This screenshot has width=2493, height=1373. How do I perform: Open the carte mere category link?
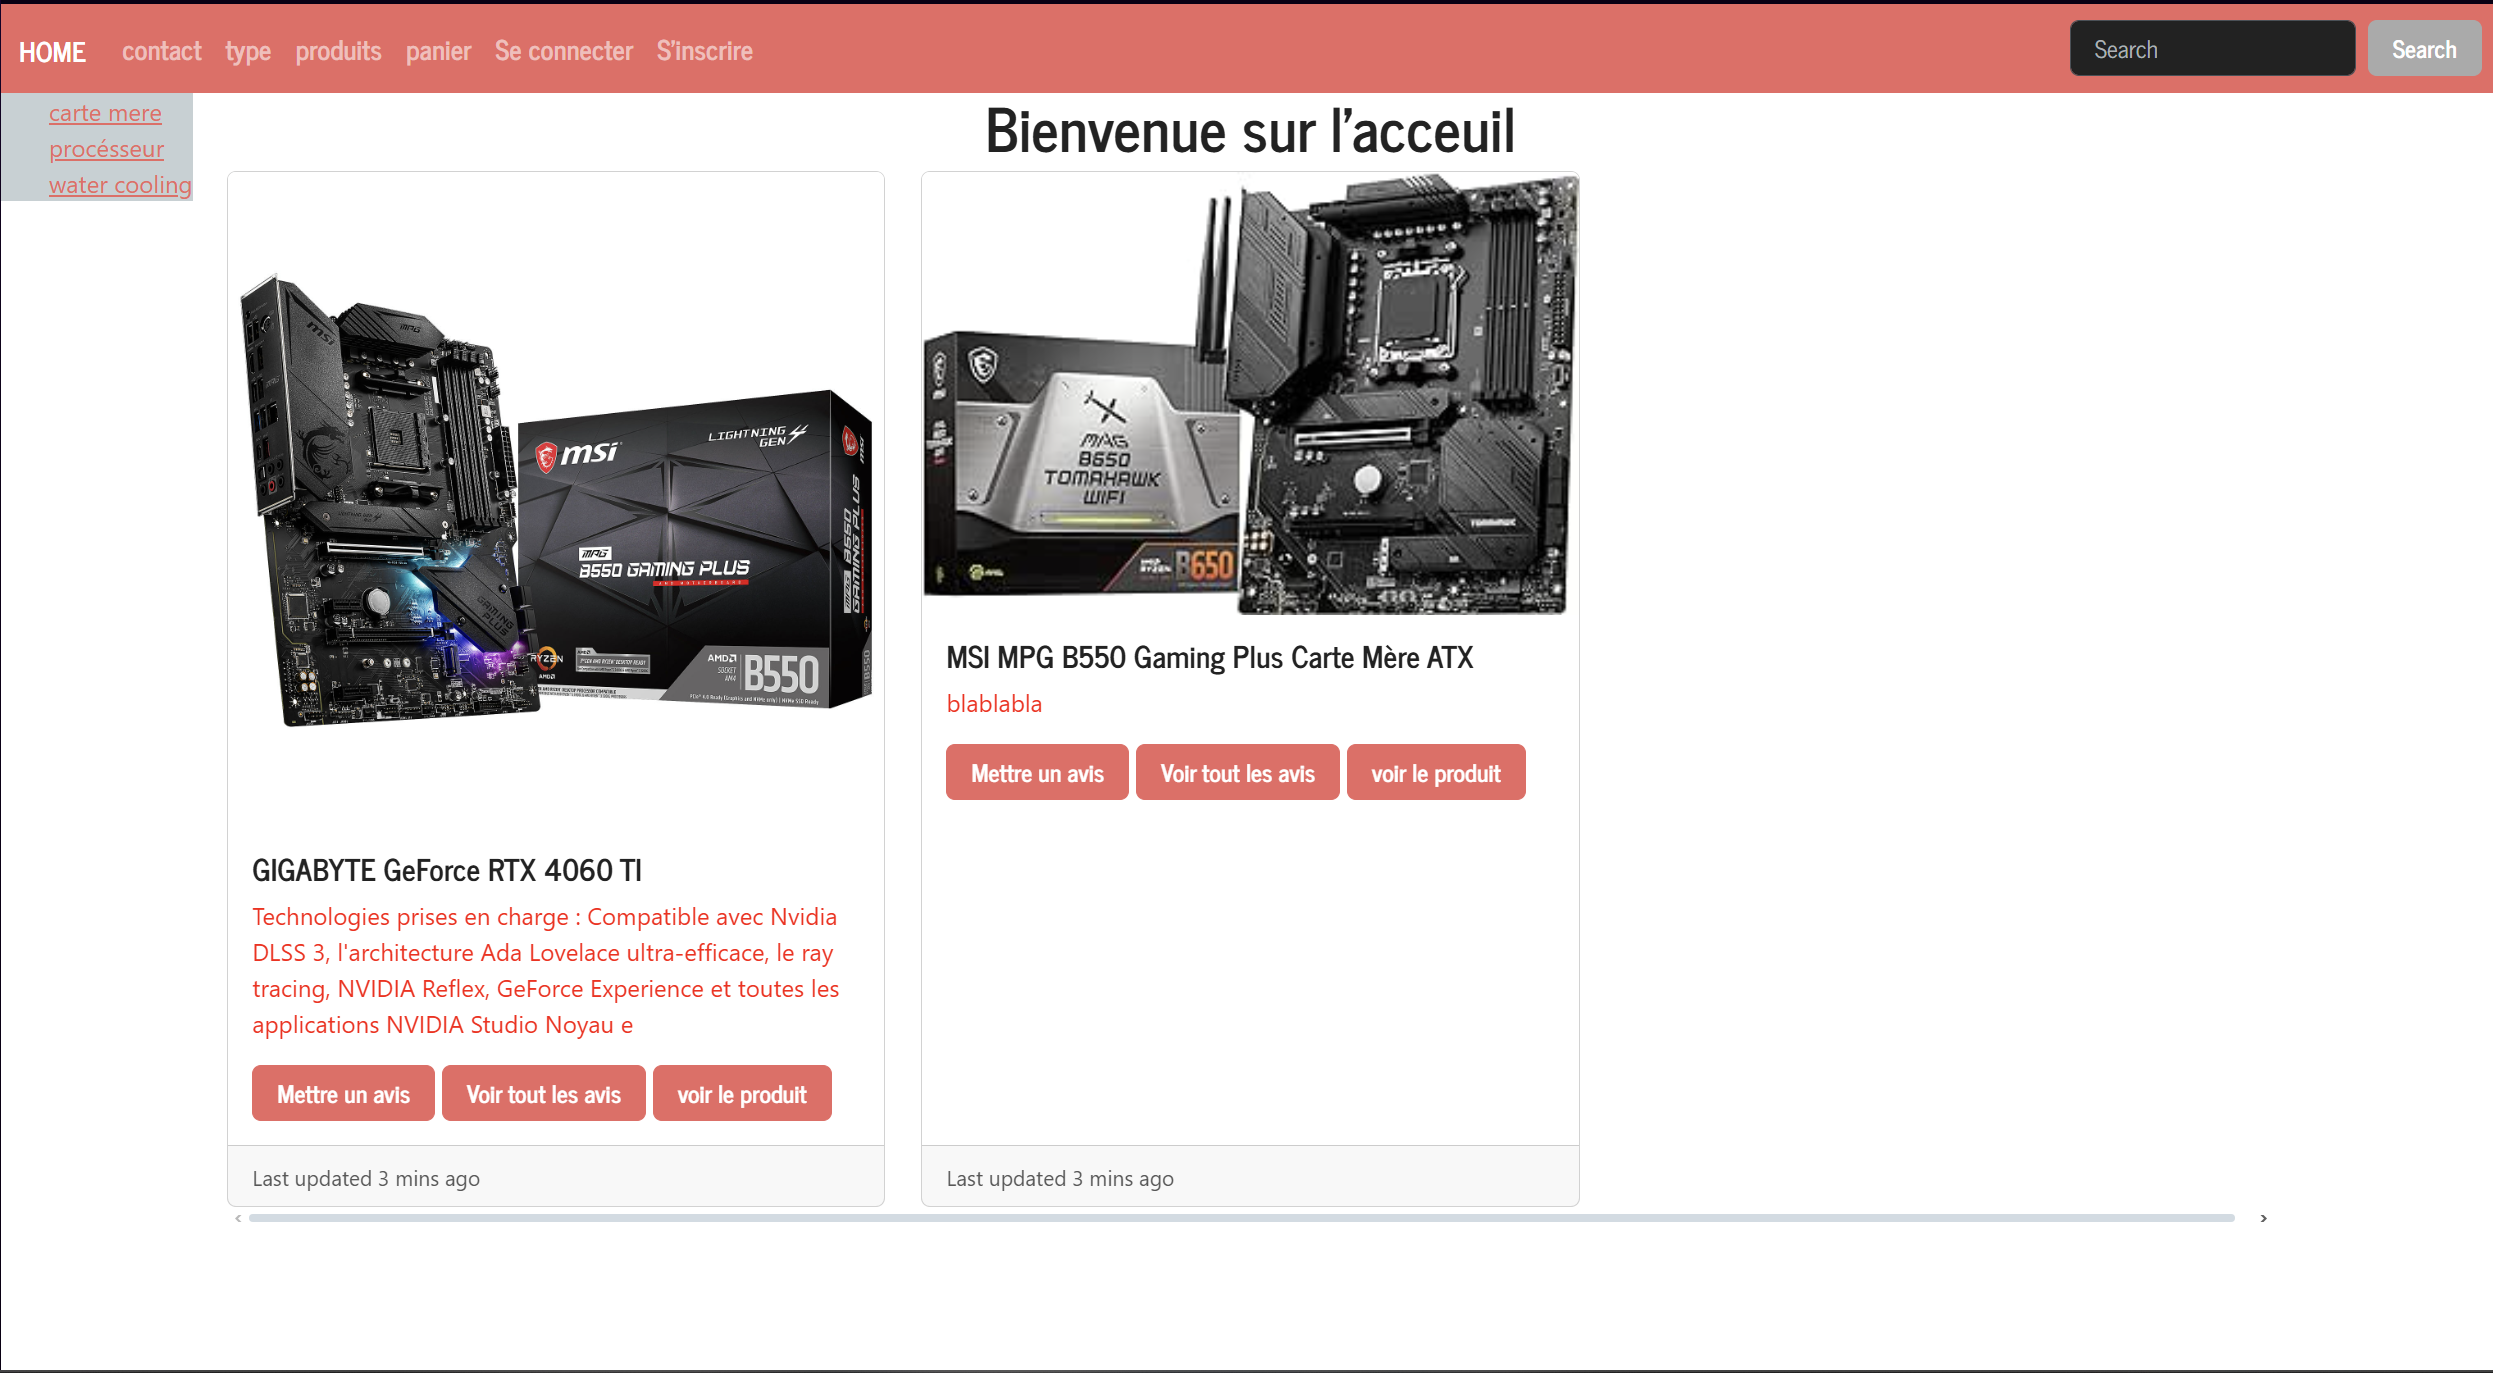tap(105, 114)
